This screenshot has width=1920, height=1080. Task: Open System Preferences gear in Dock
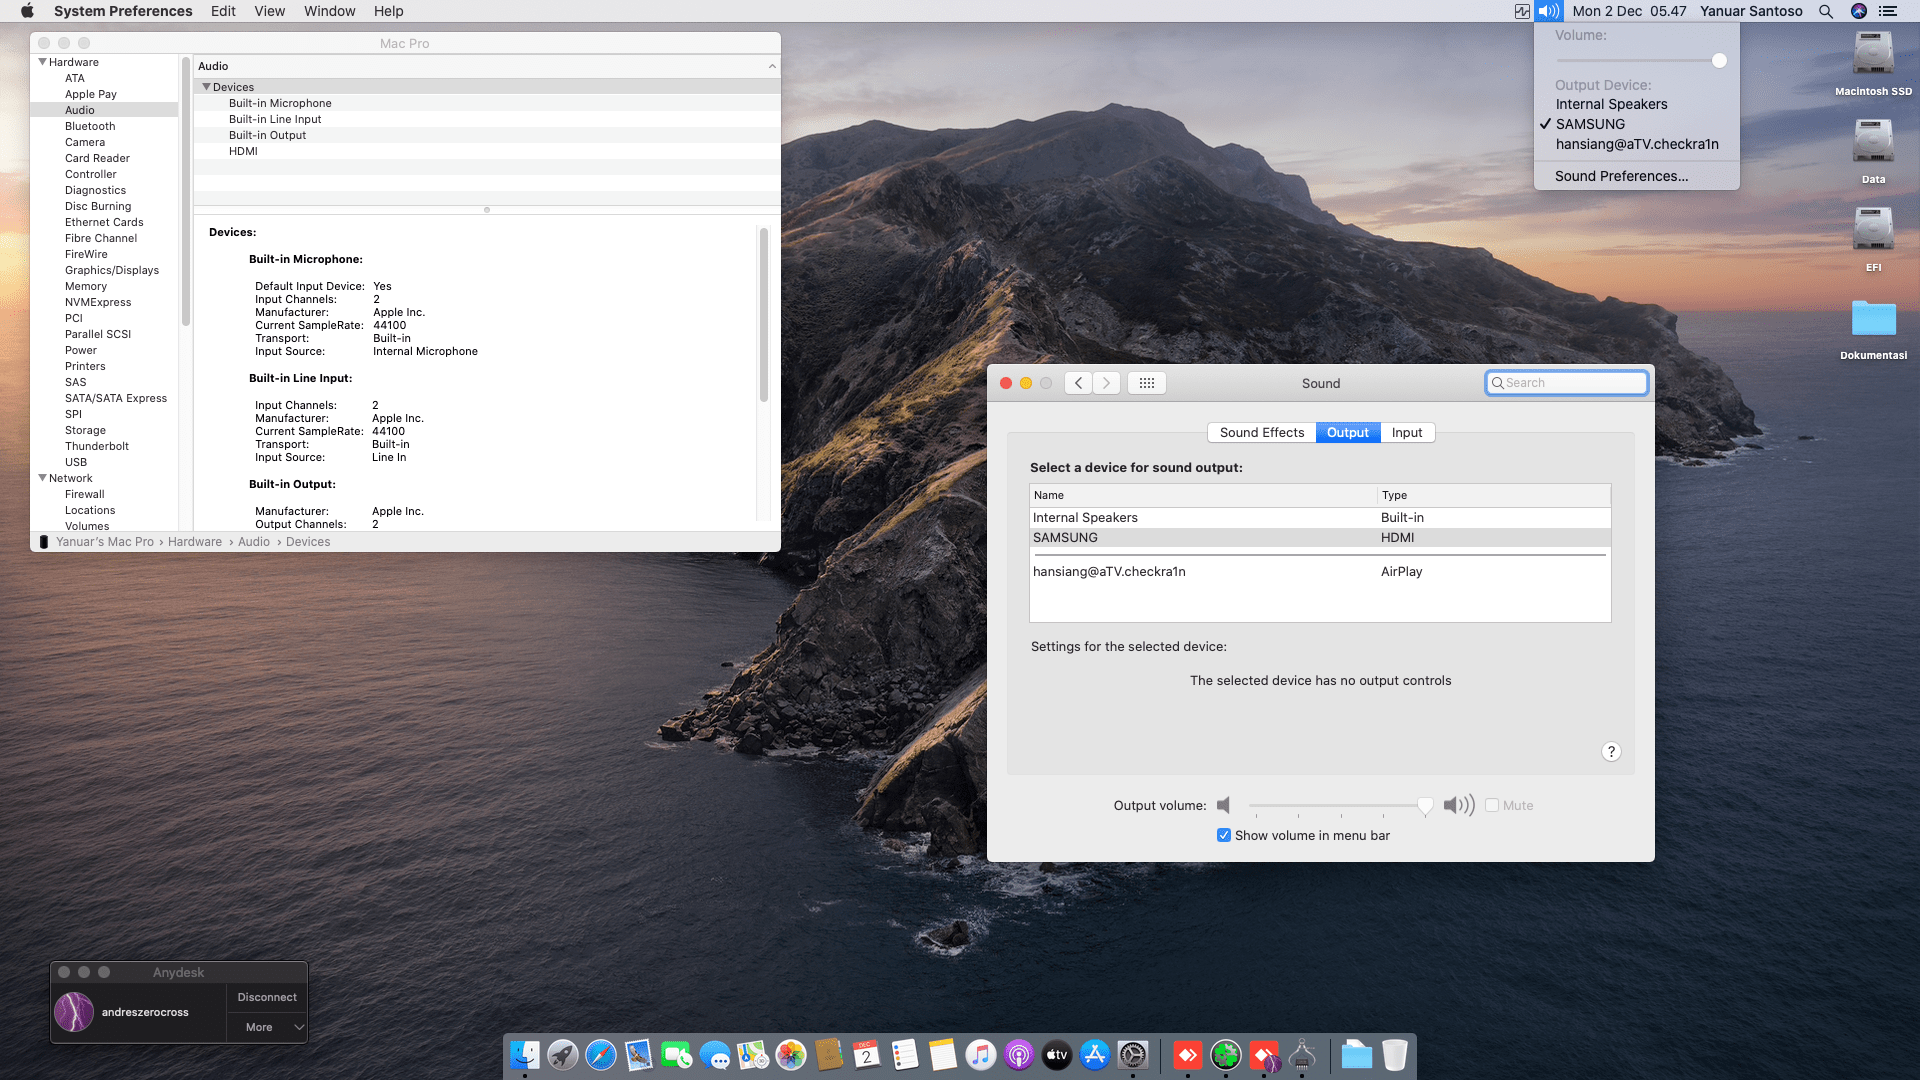(1133, 1055)
